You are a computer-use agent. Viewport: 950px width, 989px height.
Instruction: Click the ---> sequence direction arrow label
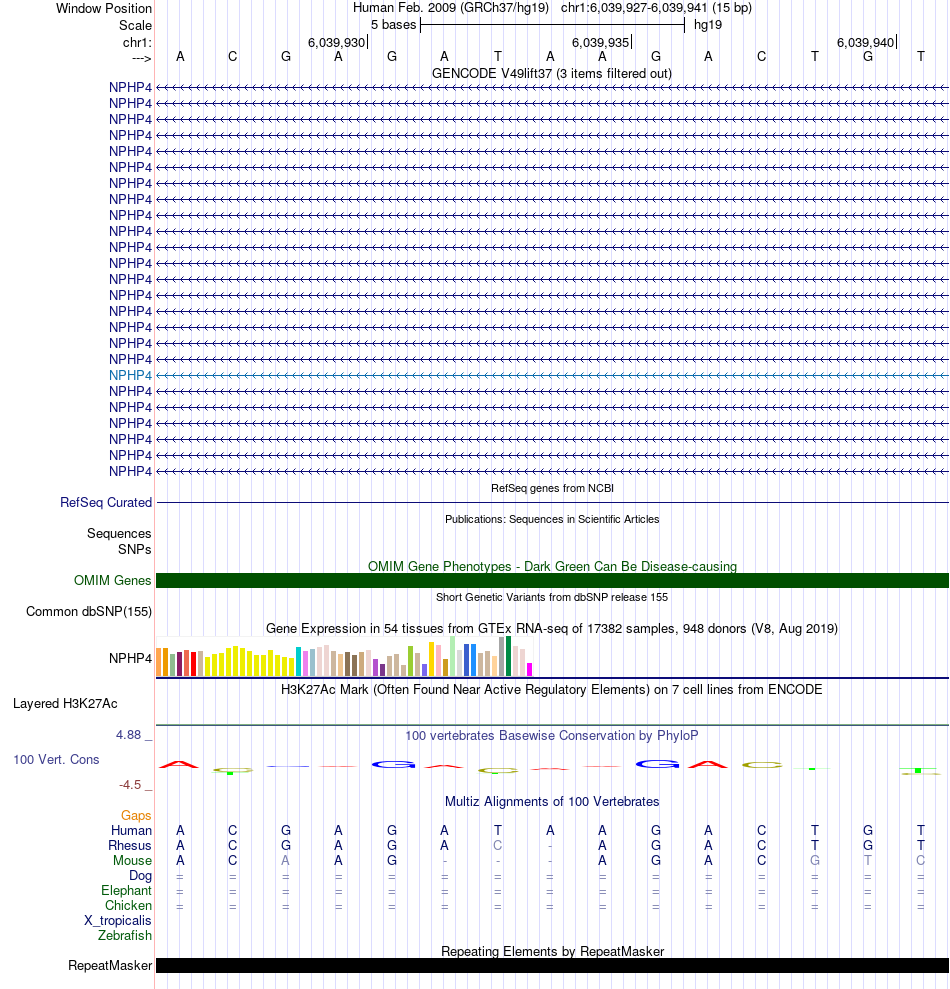(141, 58)
